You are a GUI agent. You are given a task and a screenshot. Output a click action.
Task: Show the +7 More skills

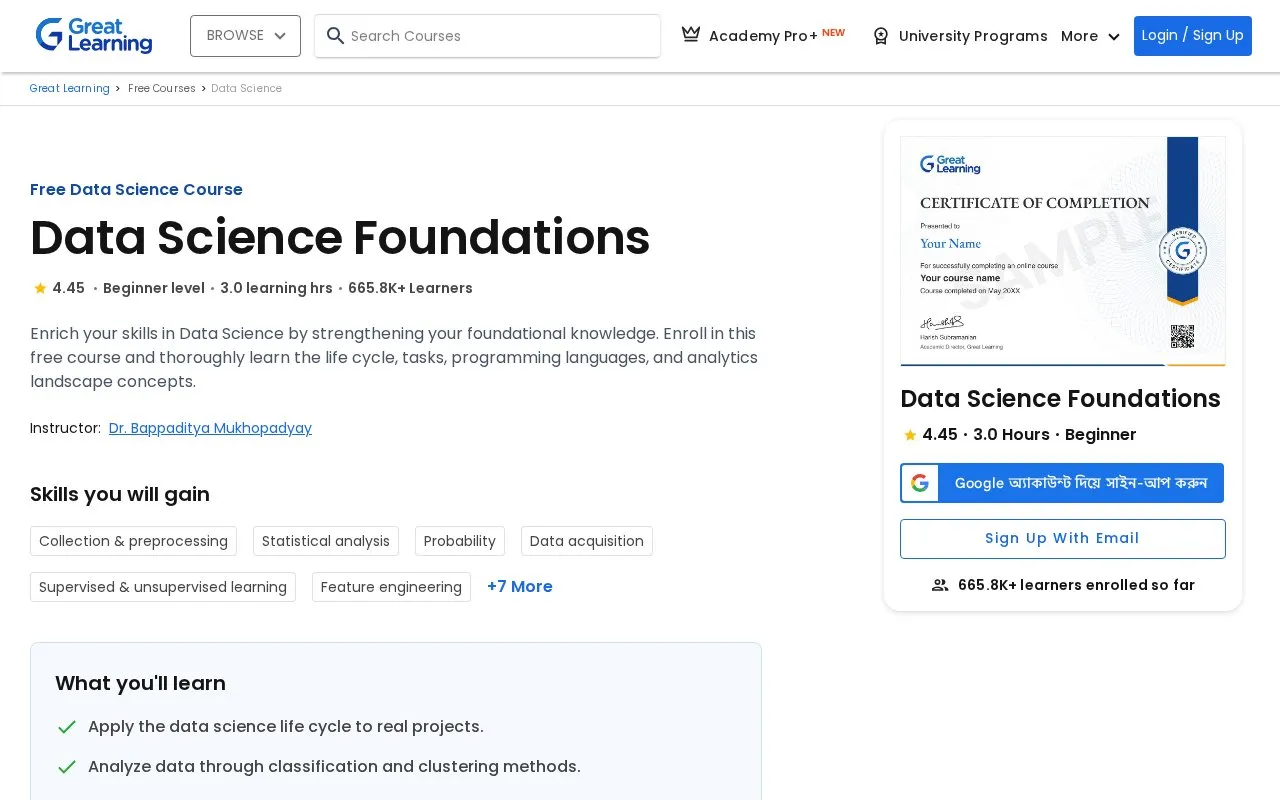519,587
